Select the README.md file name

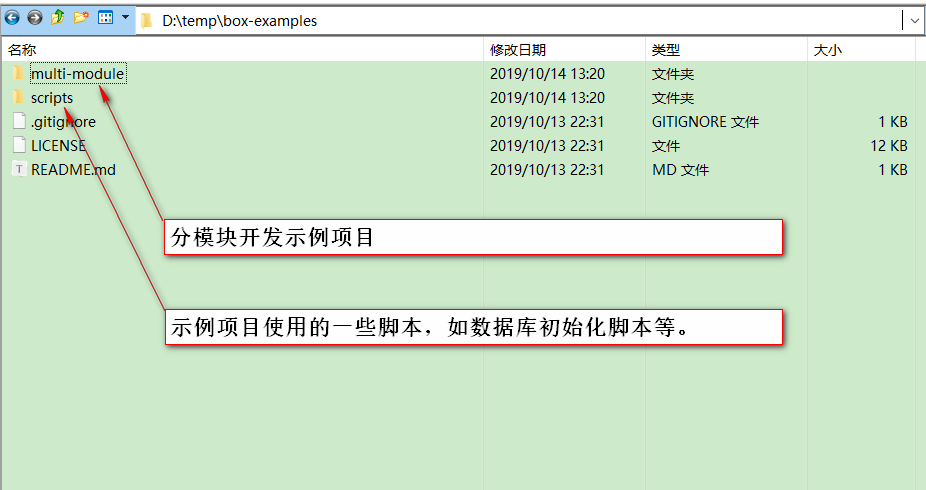pyautogui.click(x=73, y=170)
